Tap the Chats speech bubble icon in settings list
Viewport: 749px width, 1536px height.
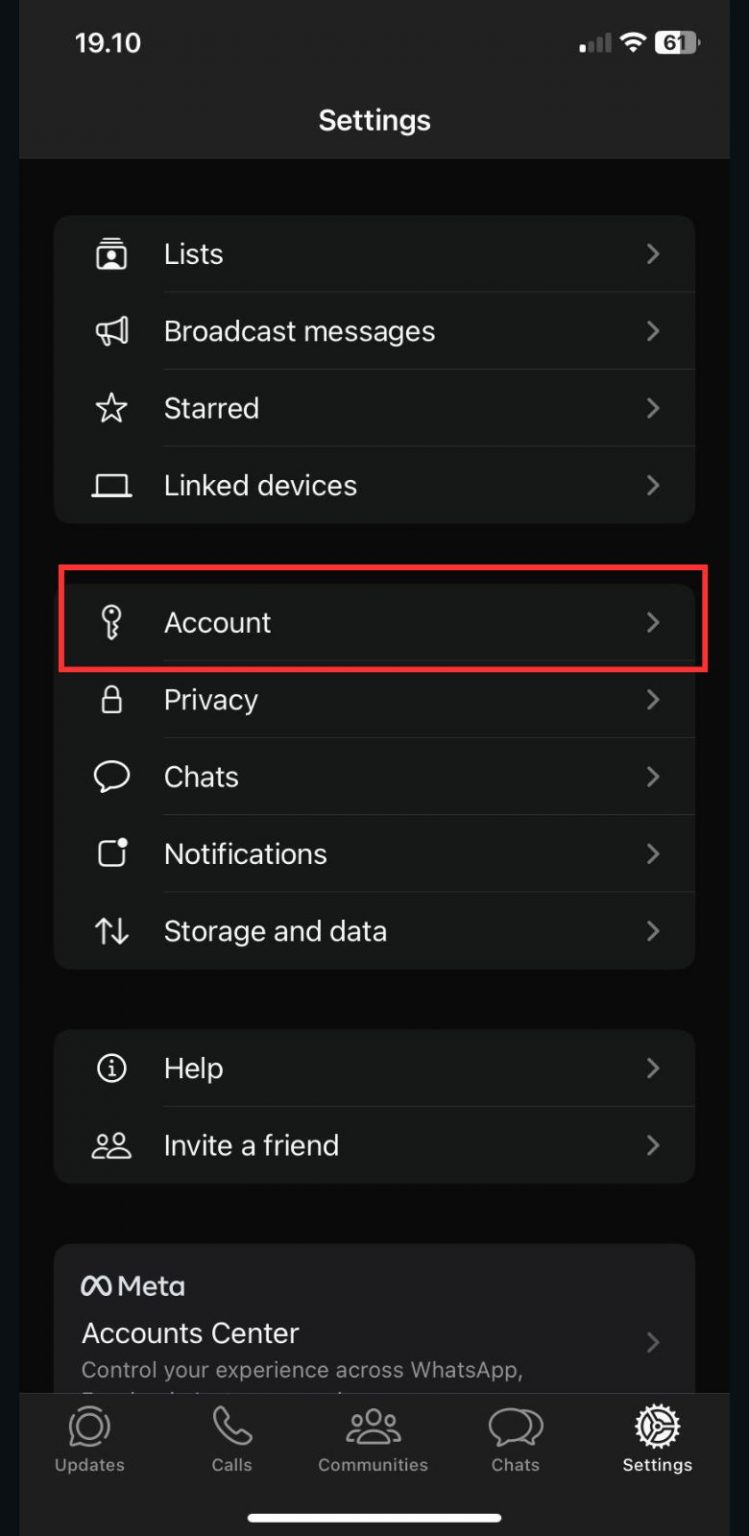click(x=111, y=777)
